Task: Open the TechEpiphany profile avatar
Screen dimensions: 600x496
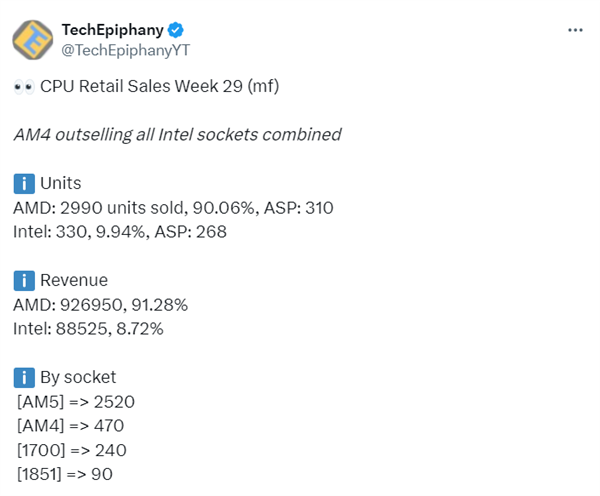Action: pos(32,40)
